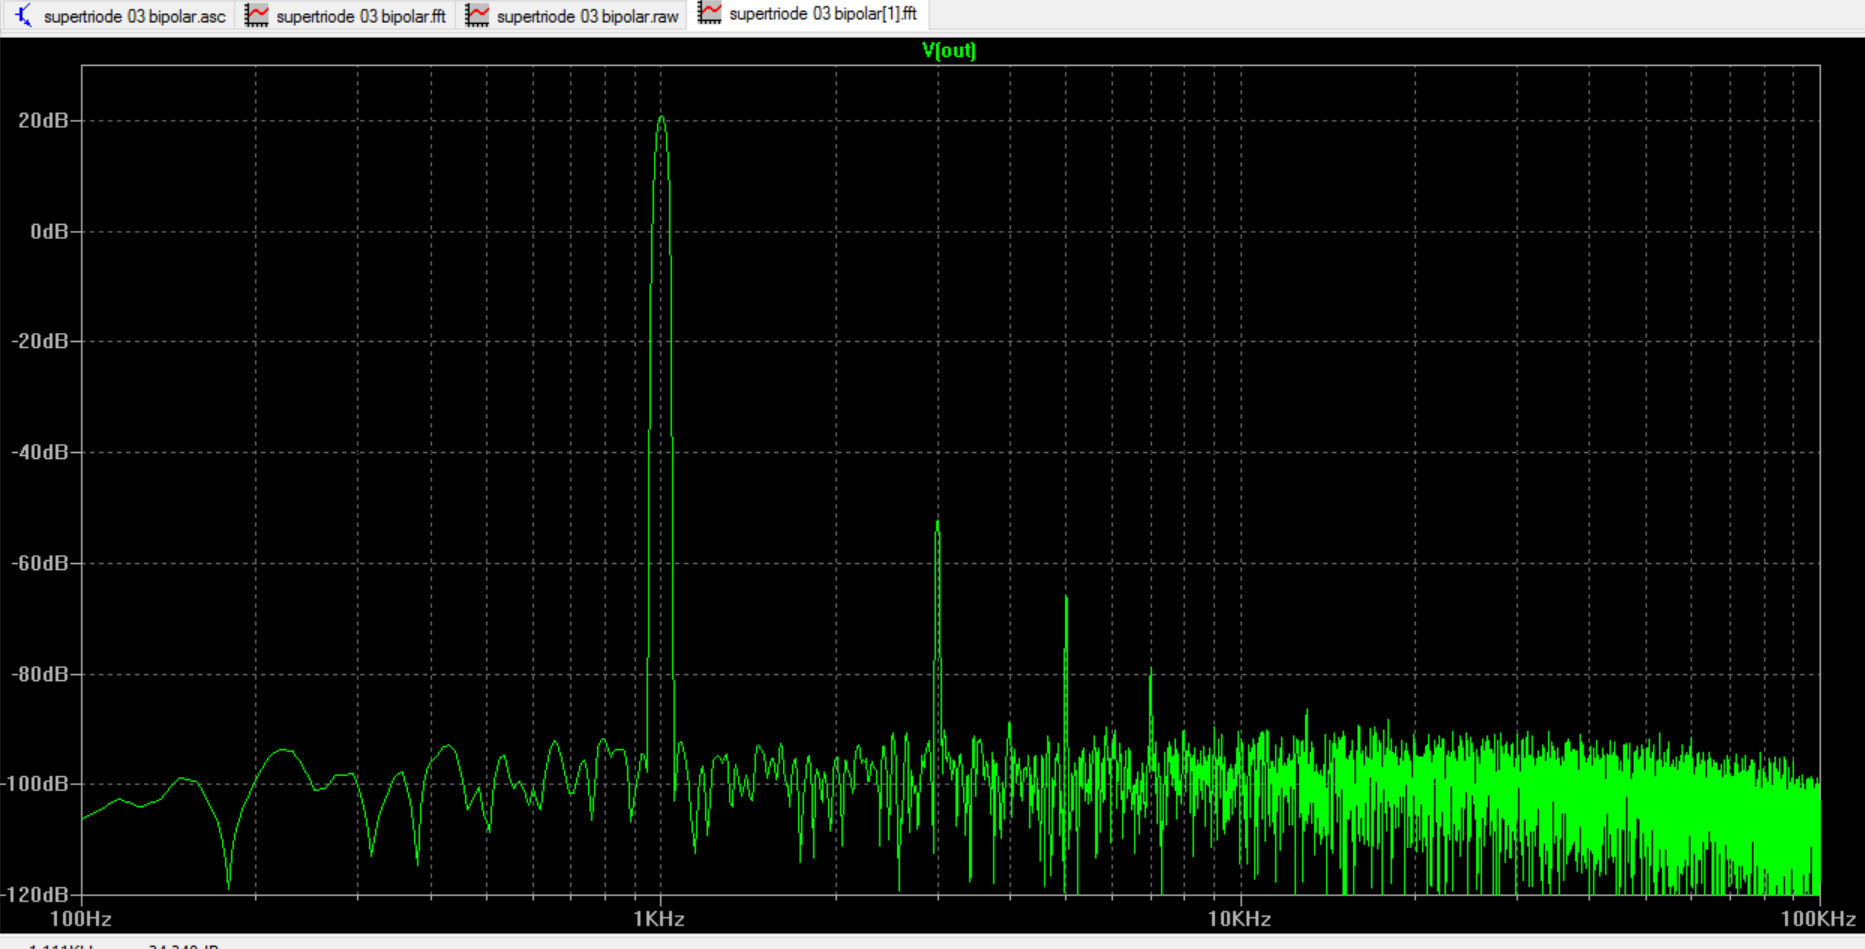Click the V(out) trace label
Viewport: 1865px width, 949px height.
tap(949, 50)
